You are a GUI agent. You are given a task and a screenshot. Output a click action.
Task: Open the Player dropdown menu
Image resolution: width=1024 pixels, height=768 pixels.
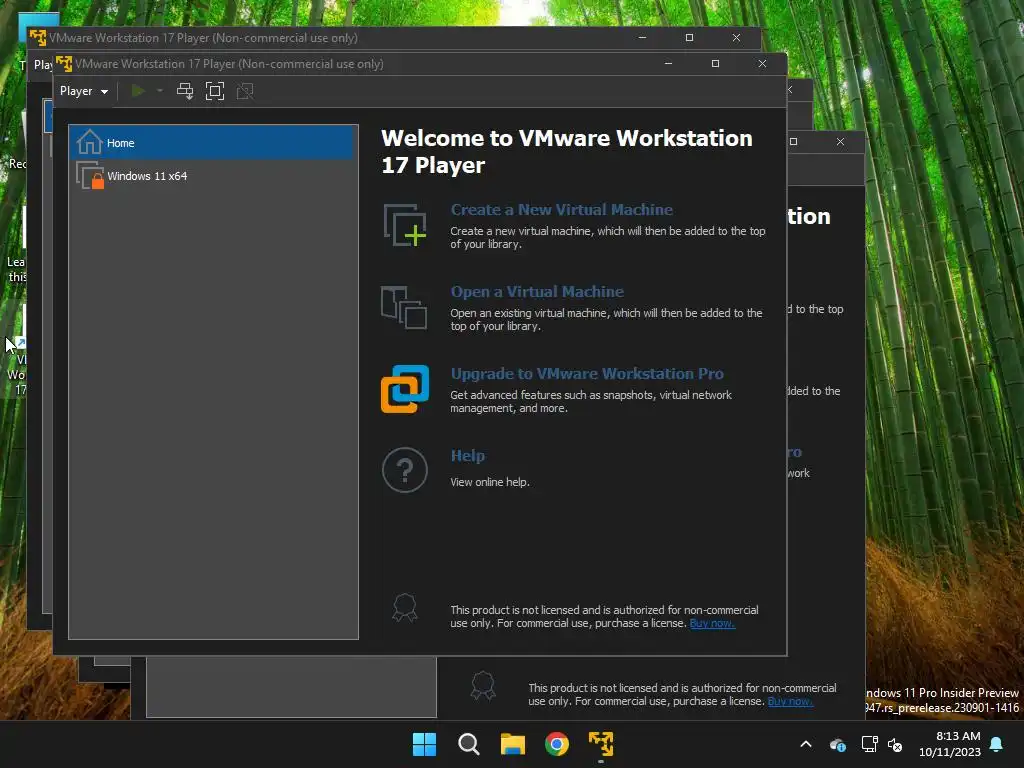84,91
